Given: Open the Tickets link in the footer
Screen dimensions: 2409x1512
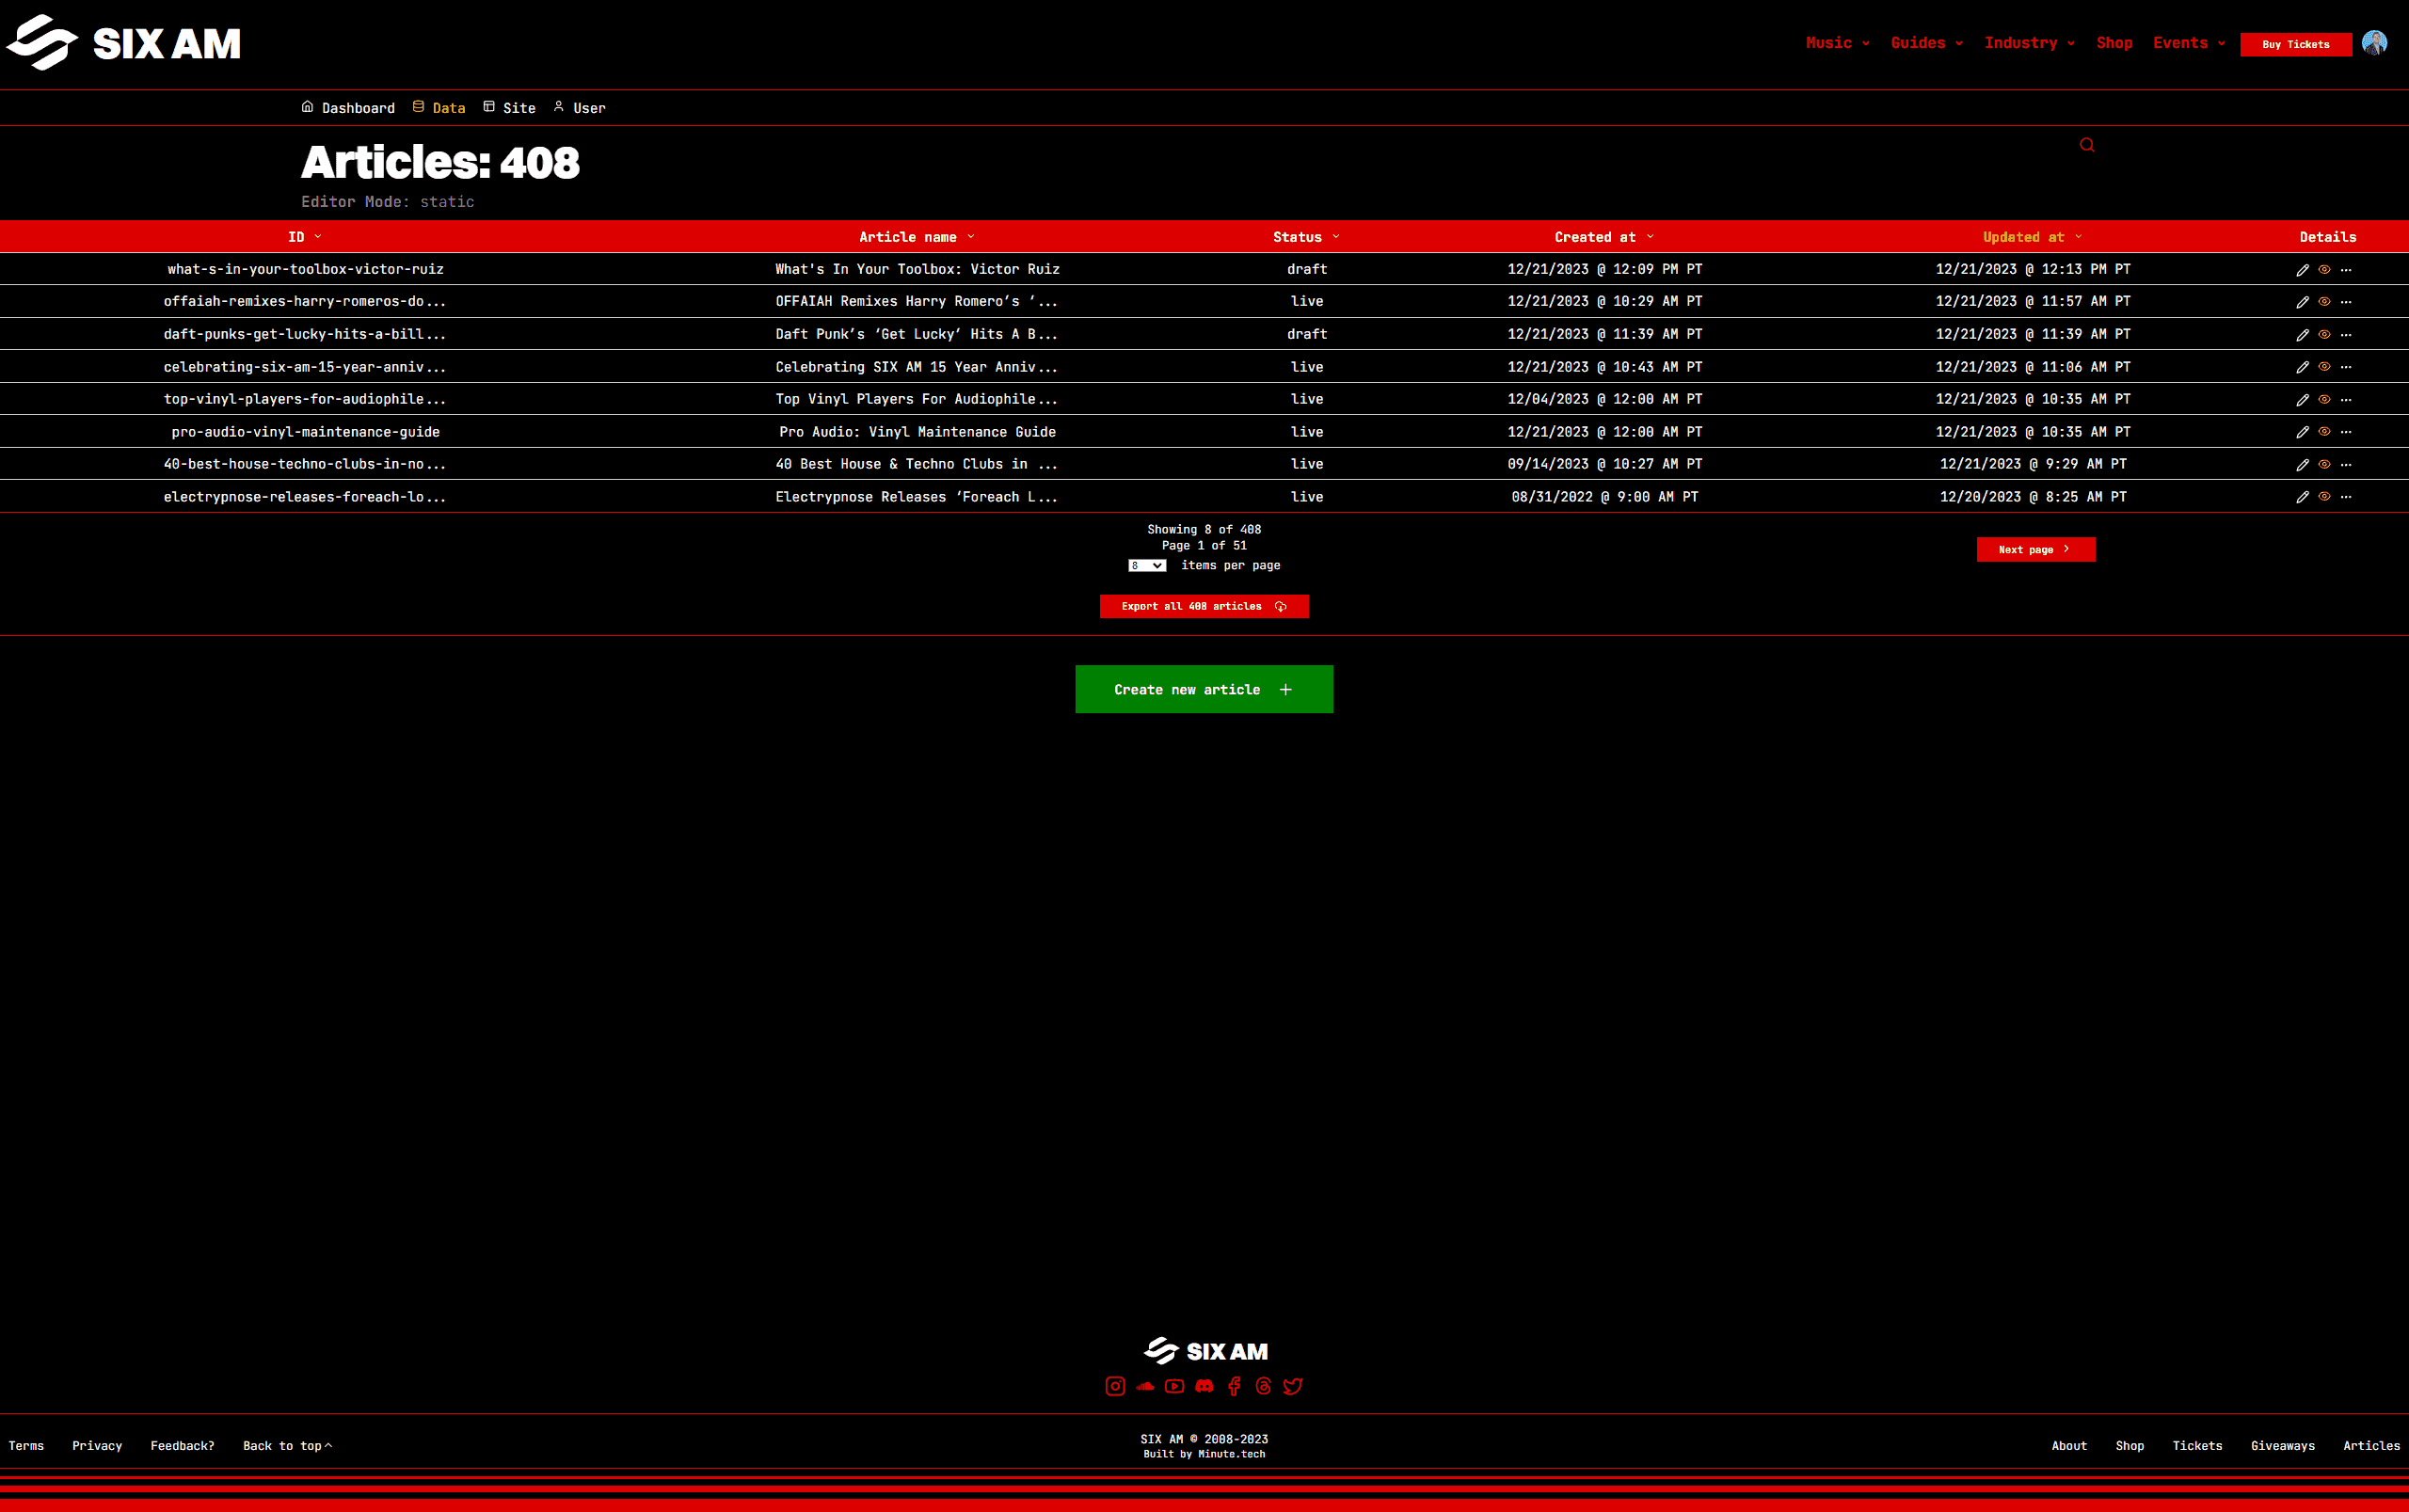Looking at the screenshot, I should [x=2197, y=1446].
